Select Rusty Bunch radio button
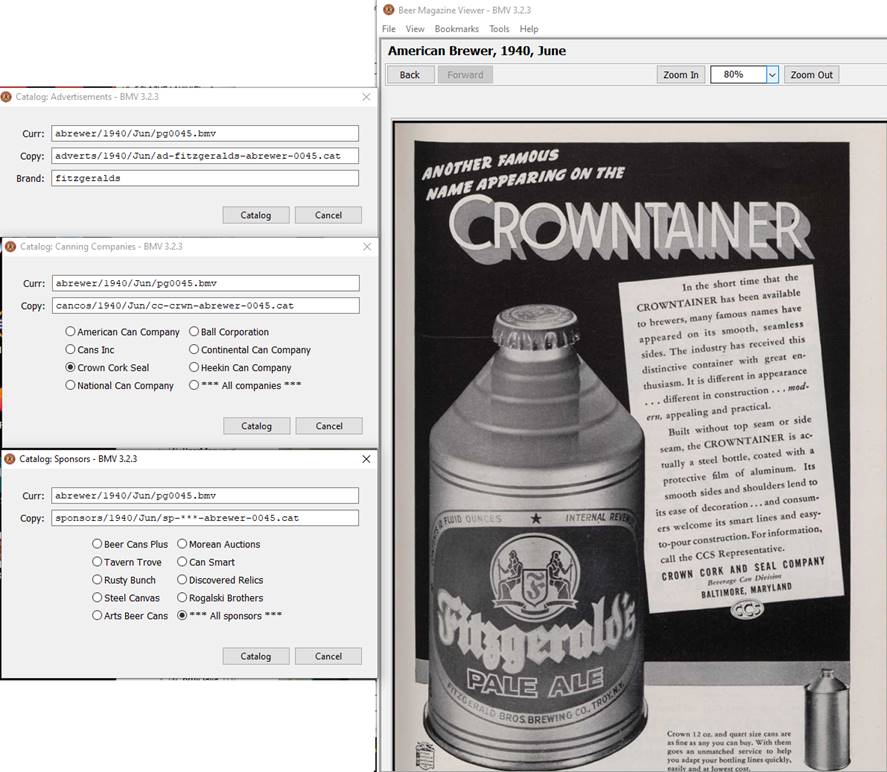Image resolution: width=887 pixels, height=772 pixels. [97, 580]
